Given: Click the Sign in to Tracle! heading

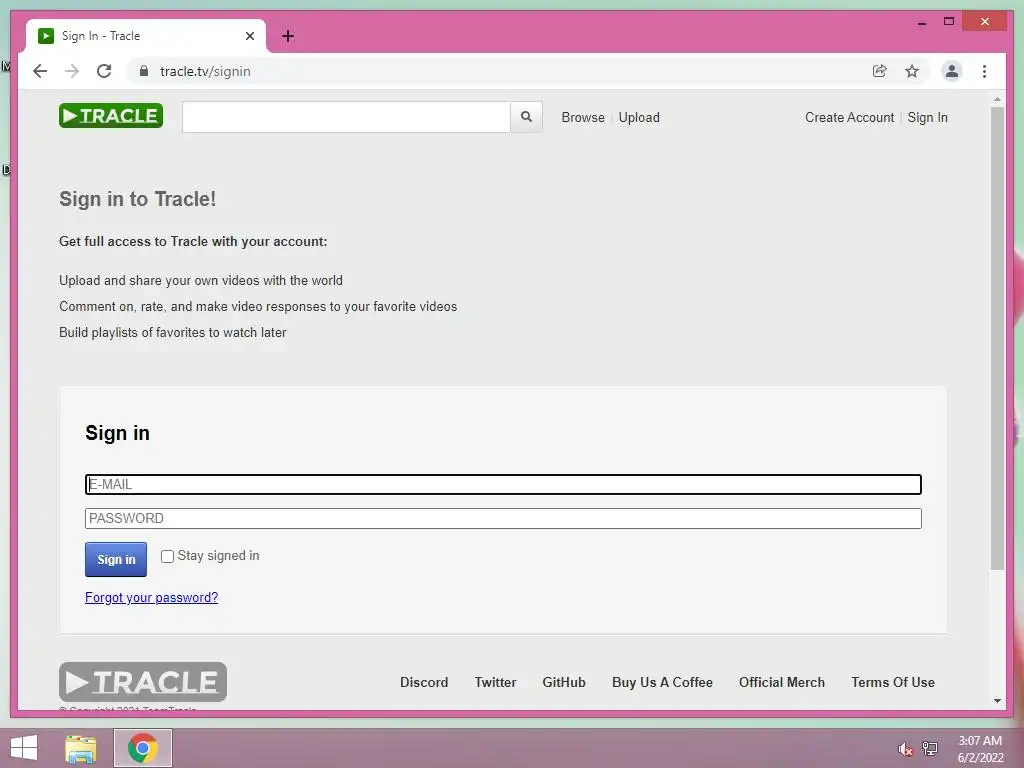Looking at the screenshot, I should pos(138,199).
